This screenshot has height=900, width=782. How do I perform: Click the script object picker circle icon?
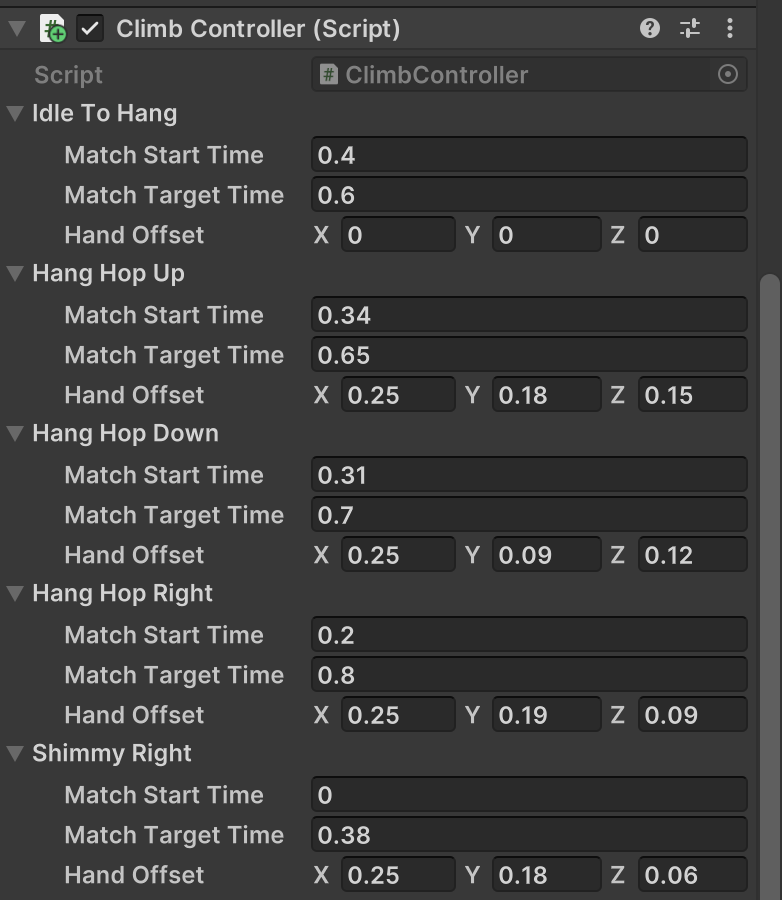click(x=728, y=75)
